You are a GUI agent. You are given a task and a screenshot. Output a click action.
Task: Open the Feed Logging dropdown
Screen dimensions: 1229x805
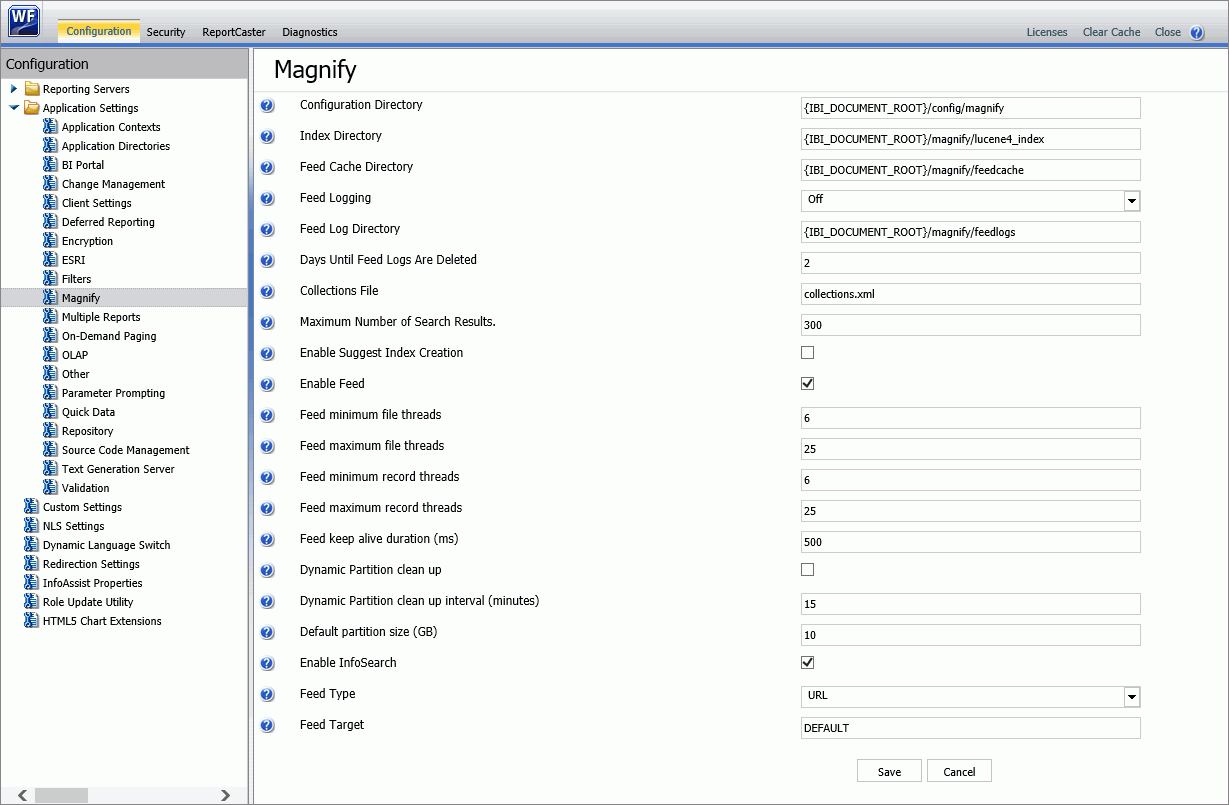(x=970, y=200)
